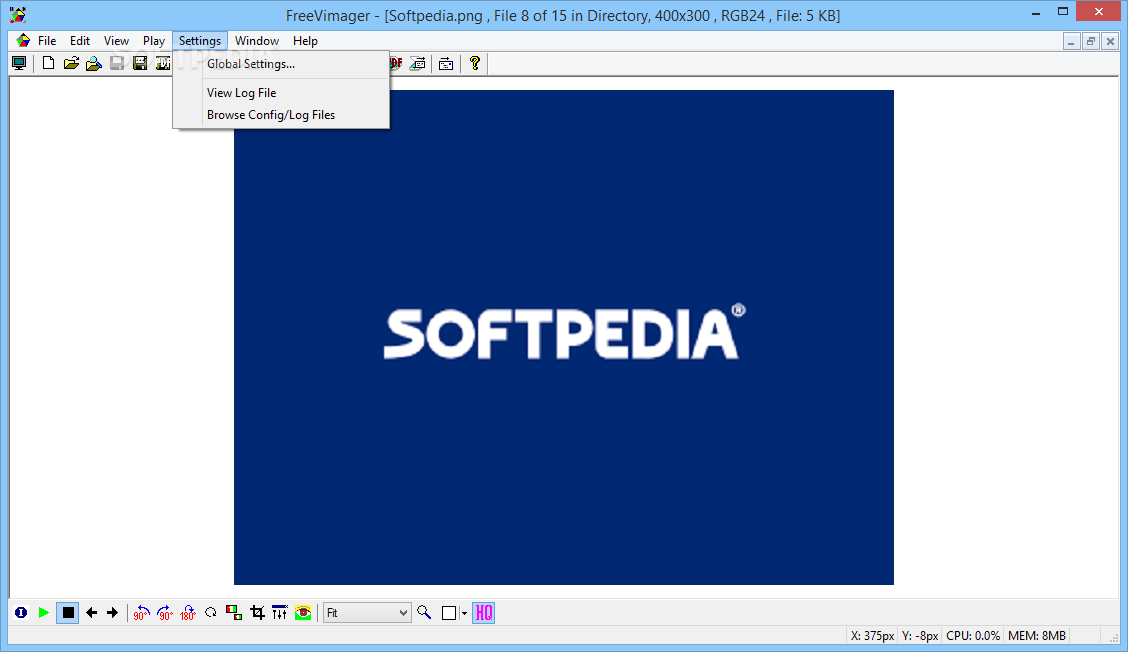Choose Global Settings... from the menu
This screenshot has height=652, width=1128.
click(x=281, y=64)
